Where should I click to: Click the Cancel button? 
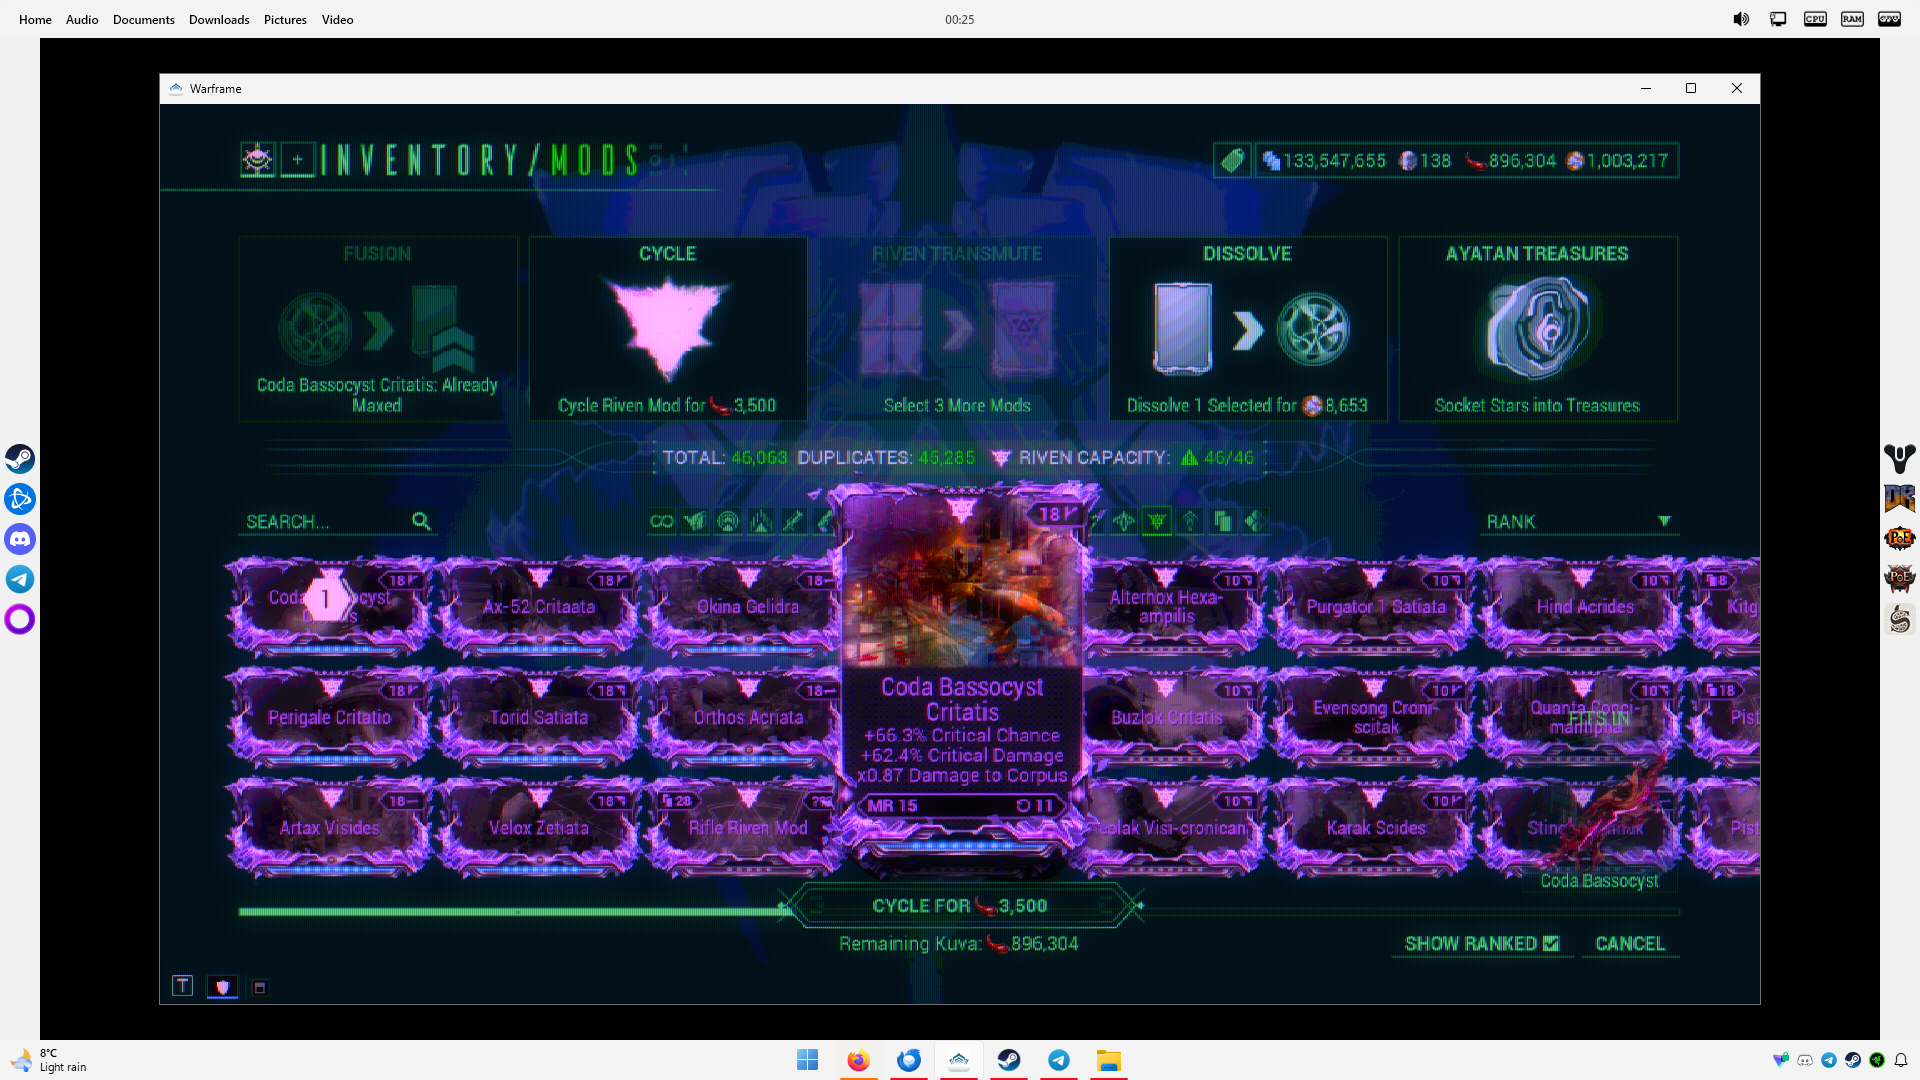1629,943
